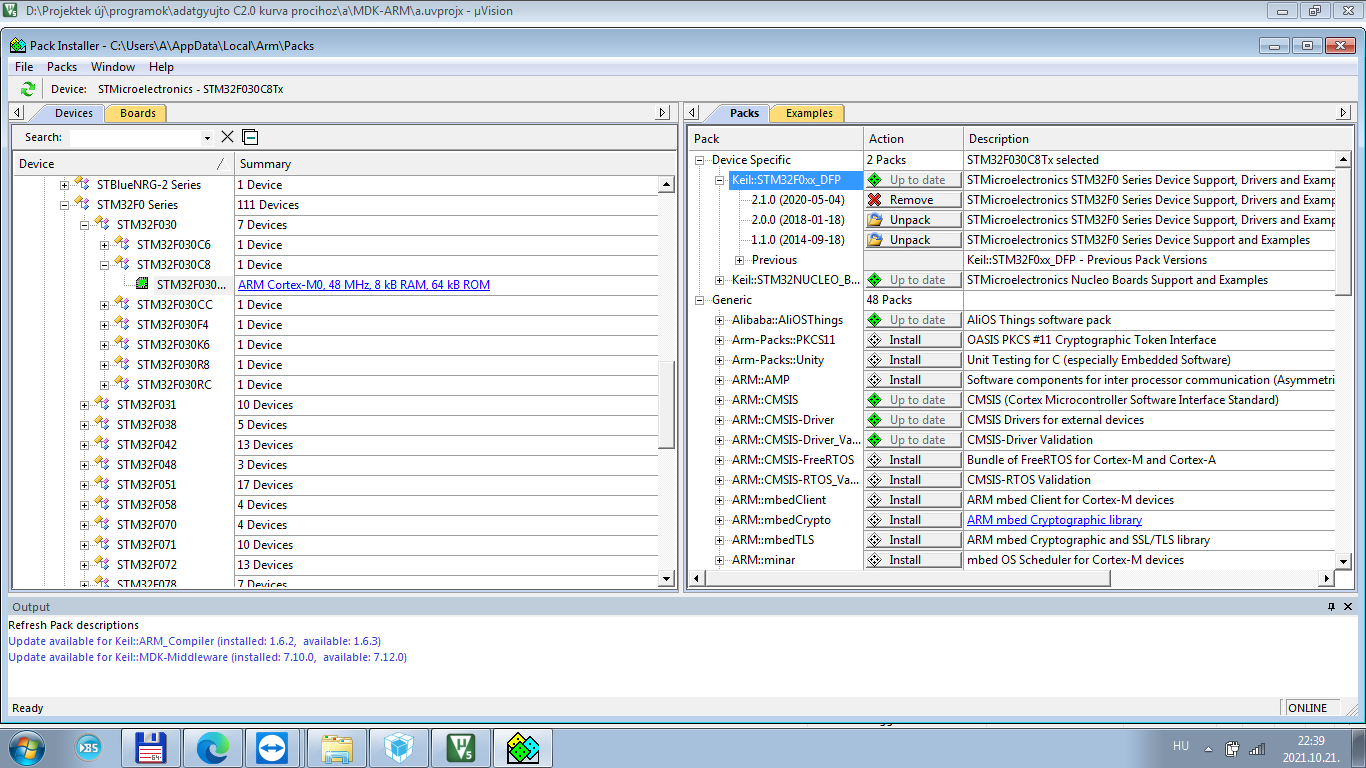The width and height of the screenshot is (1366, 768).
Task: Click Unpack for version 2.0.0 (2018-01-18)
Action: pos(913,220)
